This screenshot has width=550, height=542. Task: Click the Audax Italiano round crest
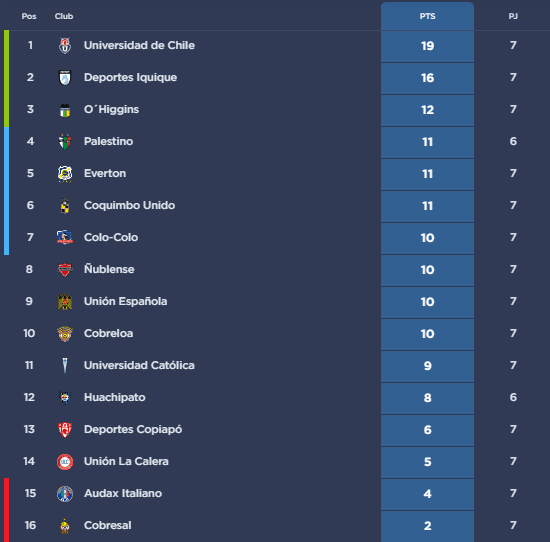(65, 494)
